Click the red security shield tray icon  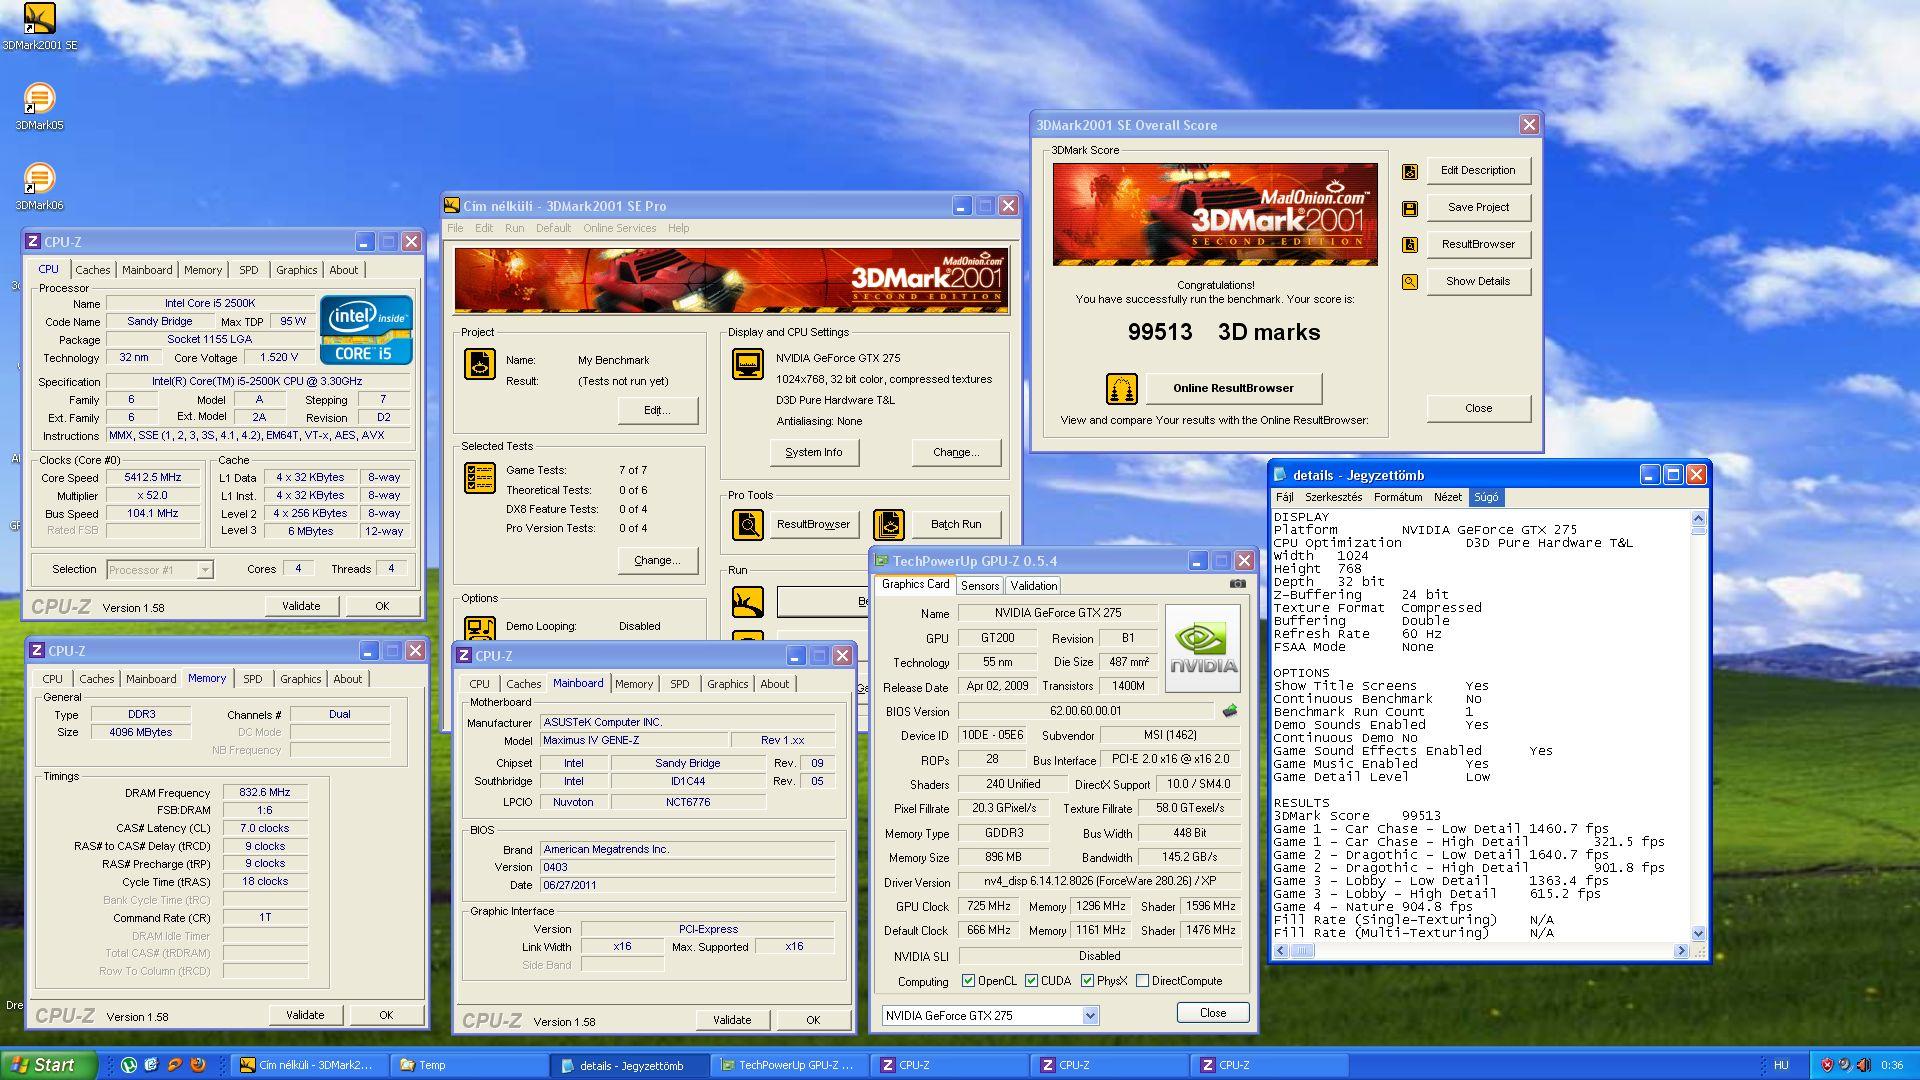click(x=1827, y=1065)
